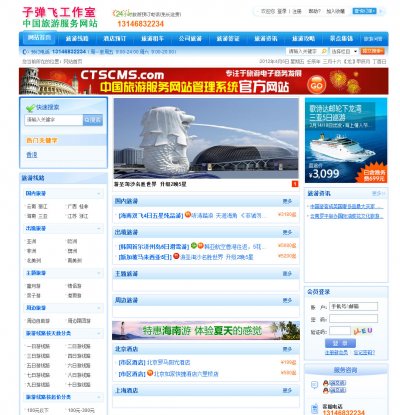Refresh the captcha image
Screen dimensions: 400x415
click(x=363, y=331)
